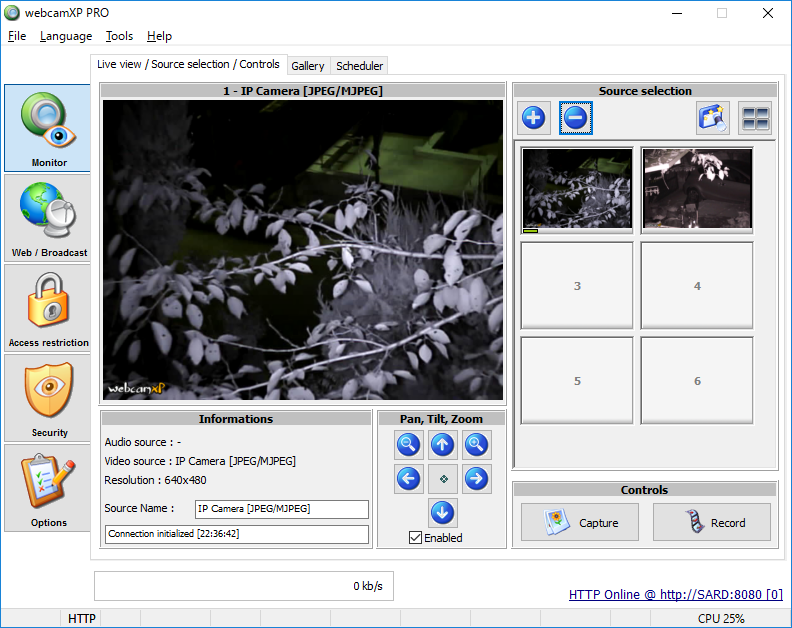Click the Record button
The width and height of the screenshot is (792, 628).
click(x=712, y=522)
